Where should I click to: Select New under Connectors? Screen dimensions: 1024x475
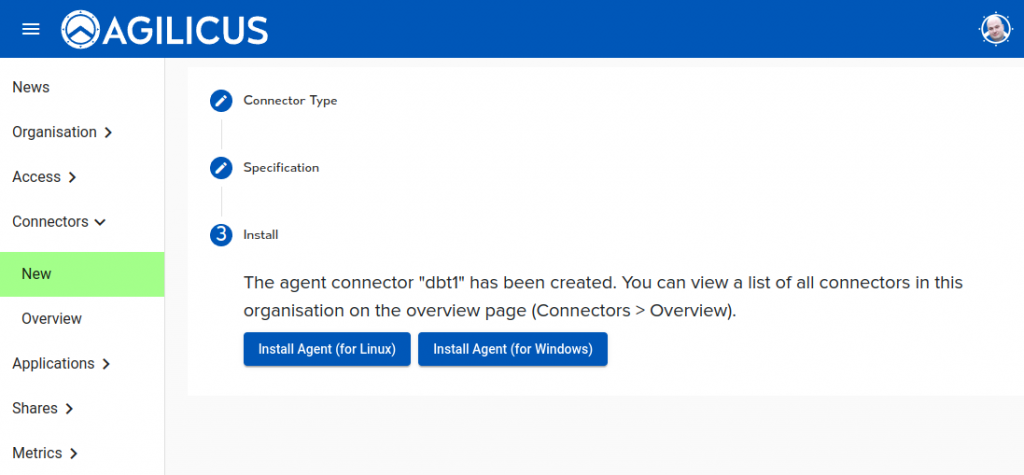pyautogui.click(x=37, y=274)
